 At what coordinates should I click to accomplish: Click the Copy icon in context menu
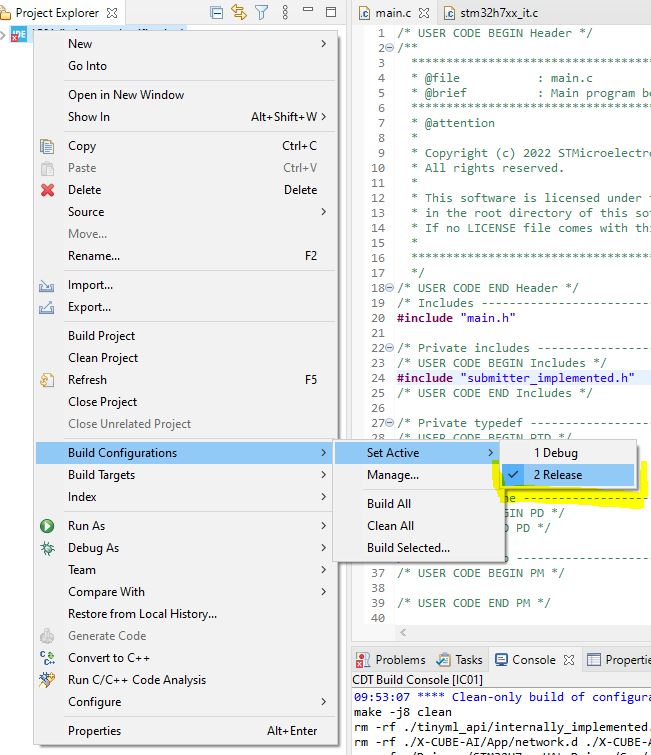(47, 146)
